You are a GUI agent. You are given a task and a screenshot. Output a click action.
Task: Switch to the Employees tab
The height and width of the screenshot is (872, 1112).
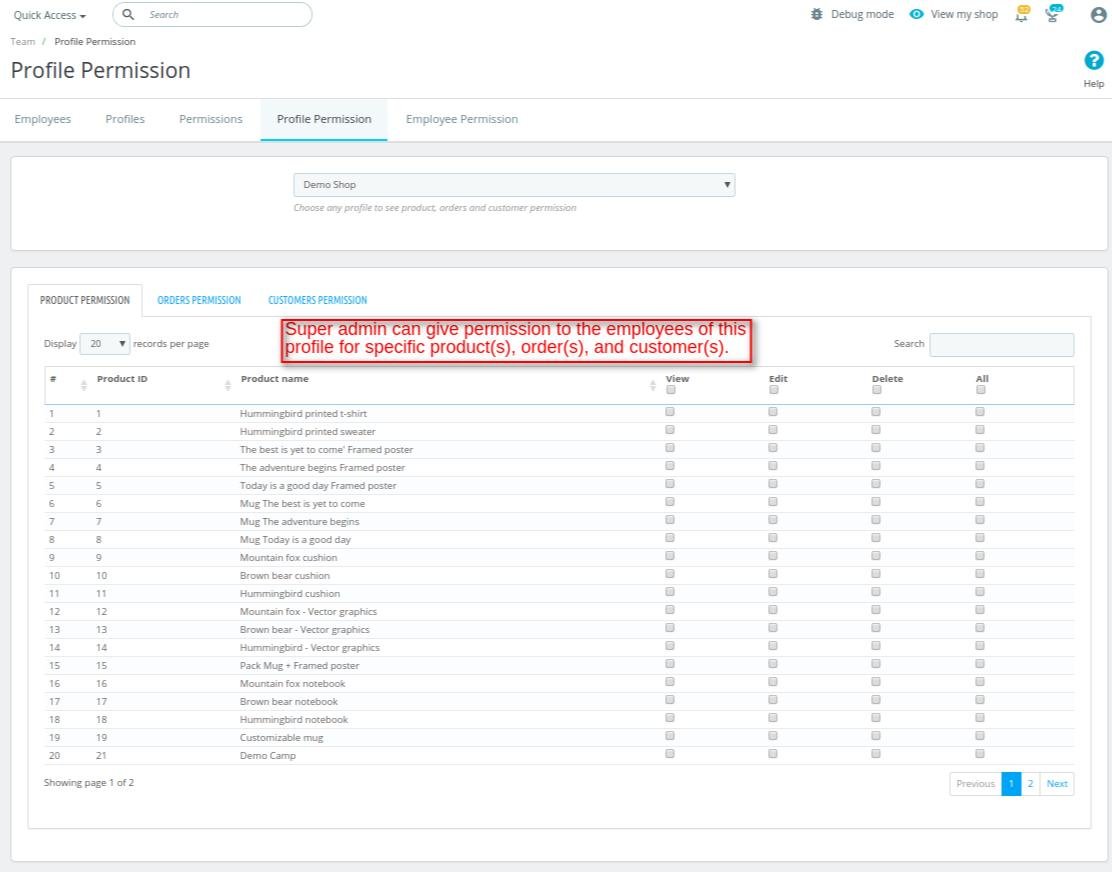(43, 119)
